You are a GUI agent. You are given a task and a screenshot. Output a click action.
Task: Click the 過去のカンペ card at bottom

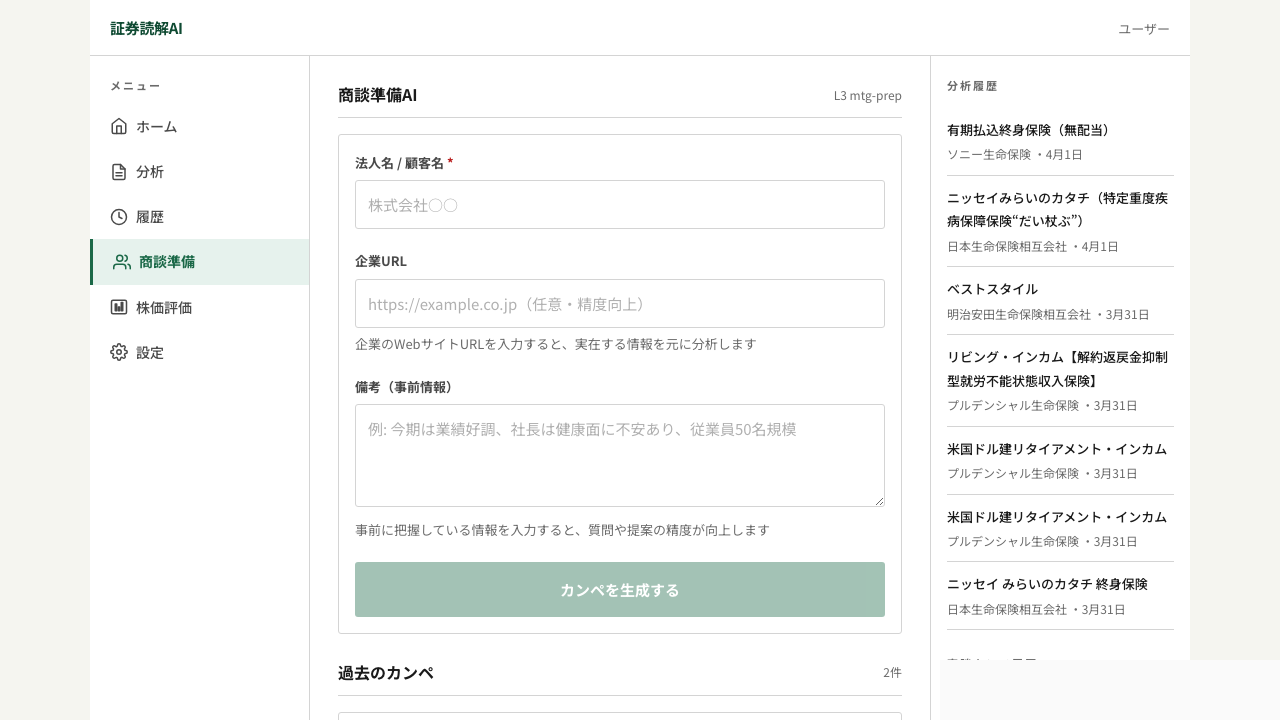coord(620,716)
